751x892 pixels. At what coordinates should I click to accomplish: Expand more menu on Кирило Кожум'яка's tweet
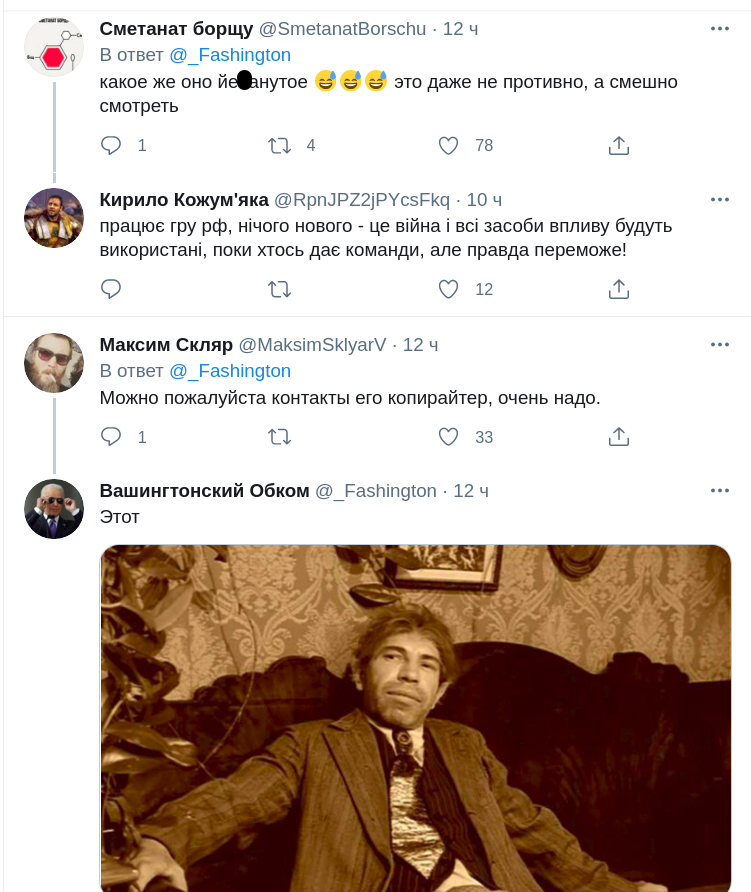(x=720, y=199)
